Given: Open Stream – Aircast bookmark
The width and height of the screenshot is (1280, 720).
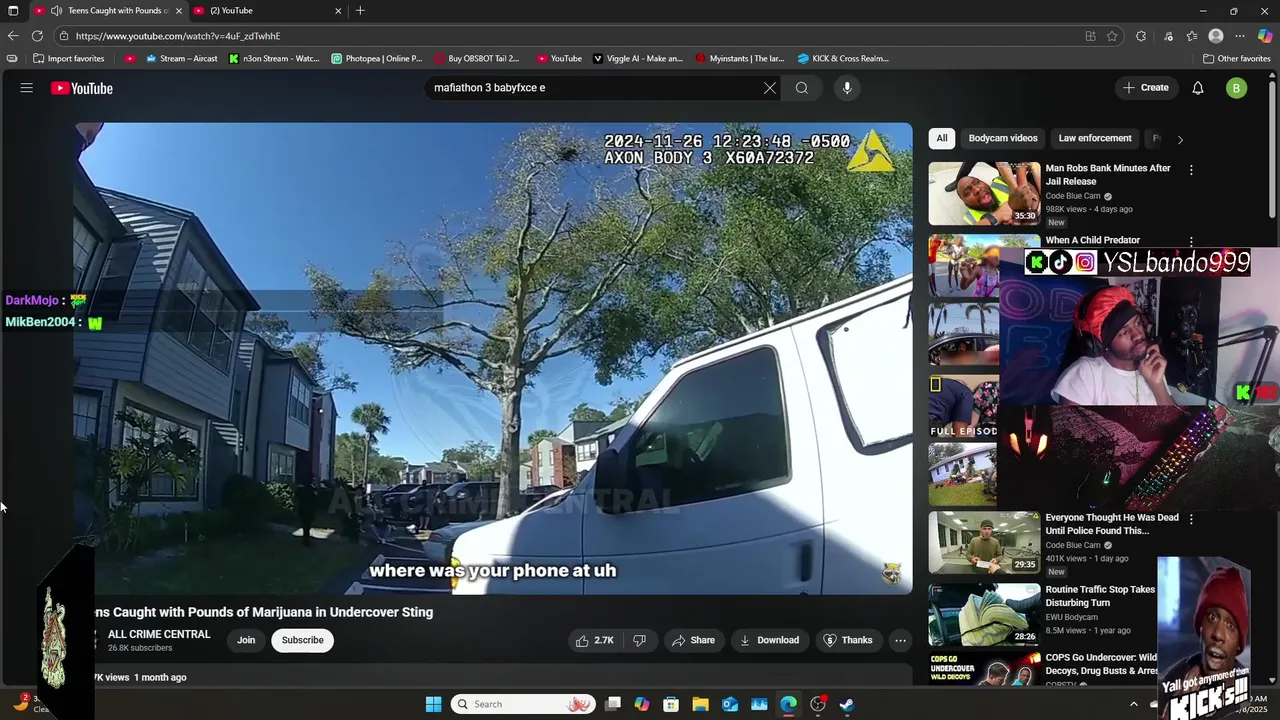Looking at the screenshot, I should [x=182, y=58].
